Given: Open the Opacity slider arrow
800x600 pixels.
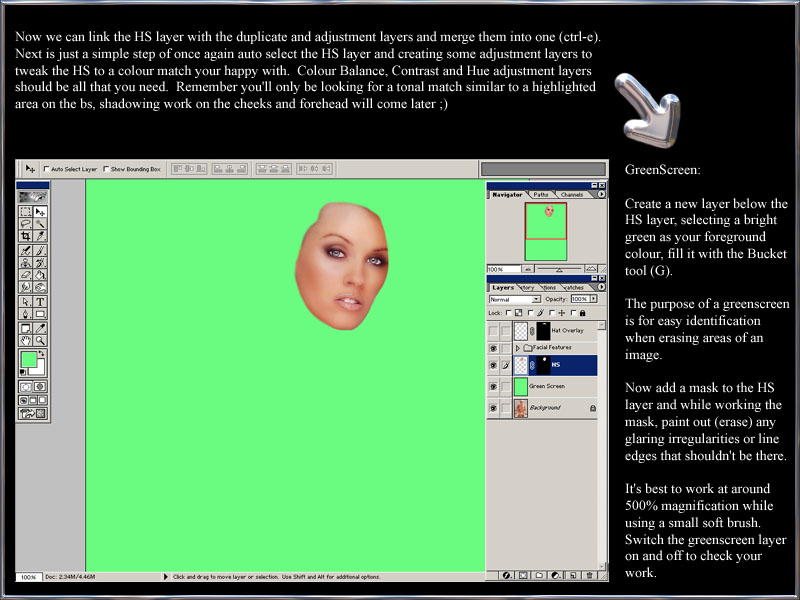Looking at the screenshot, I should pyautogui.click(x=594, y=299).
